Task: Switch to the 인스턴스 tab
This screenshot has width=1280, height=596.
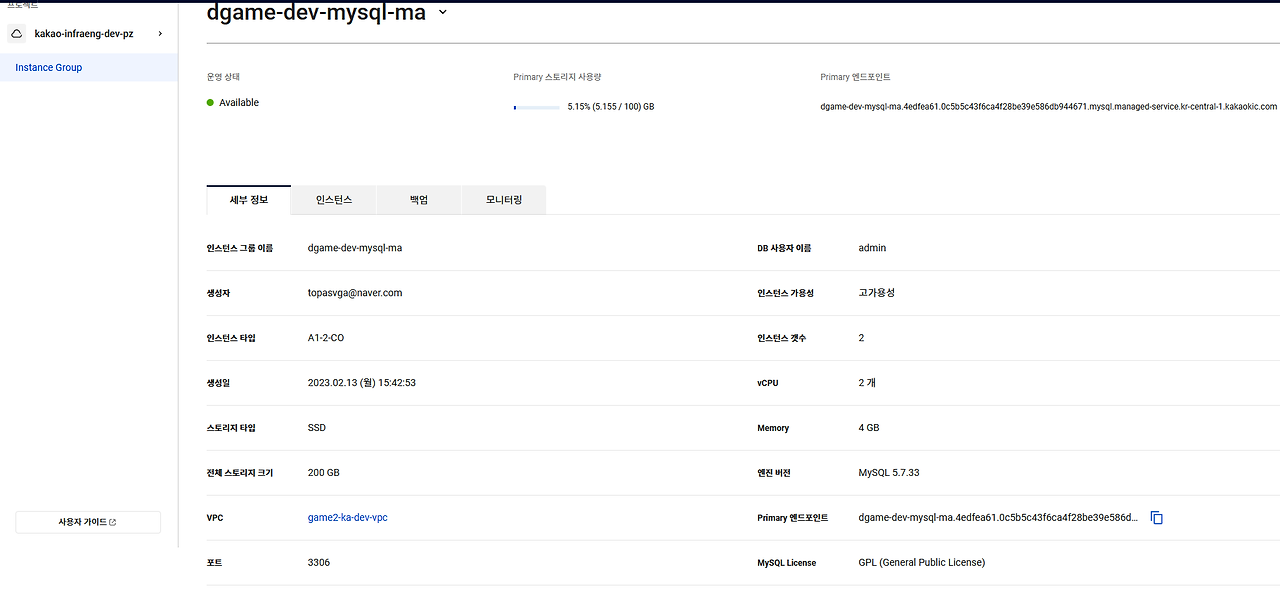Action: 334,200
